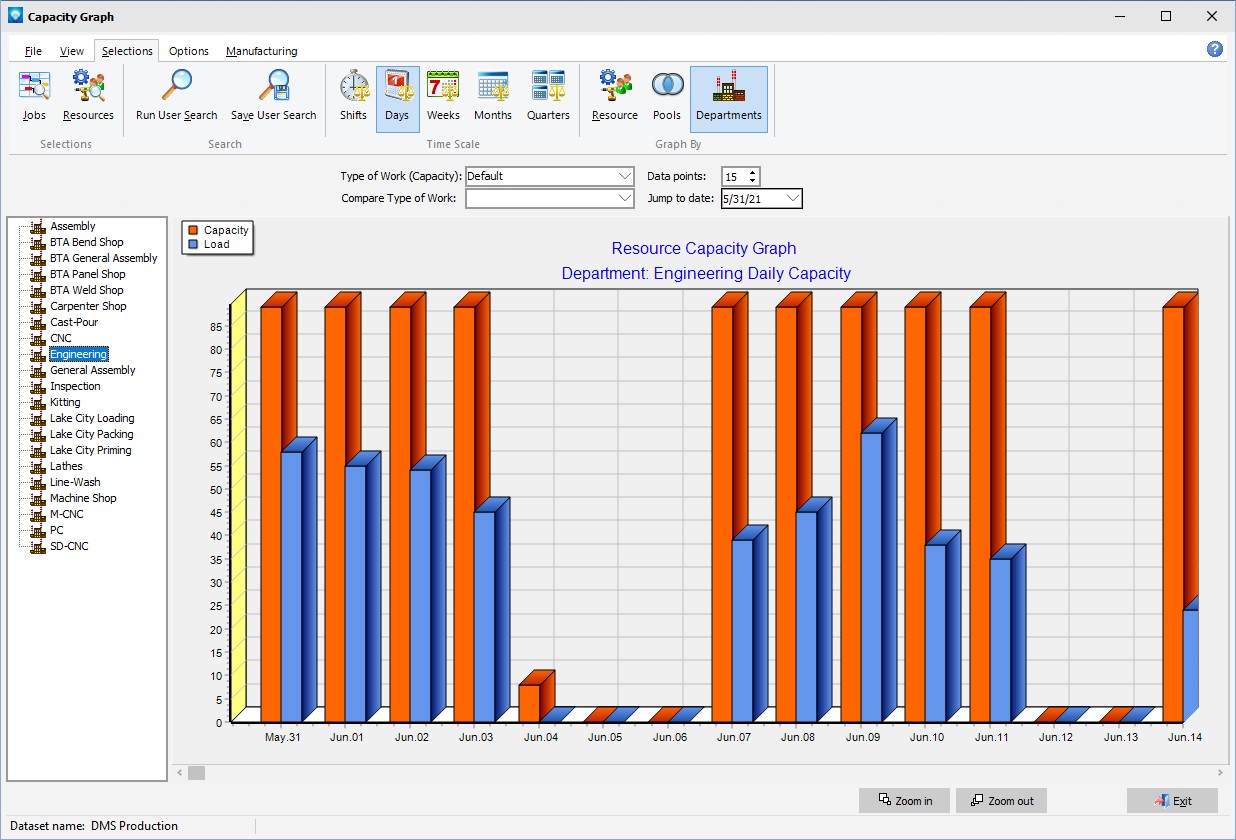The image size is (1236, 840).
Task: Open the Options menu tab
Action: [188, 51]
